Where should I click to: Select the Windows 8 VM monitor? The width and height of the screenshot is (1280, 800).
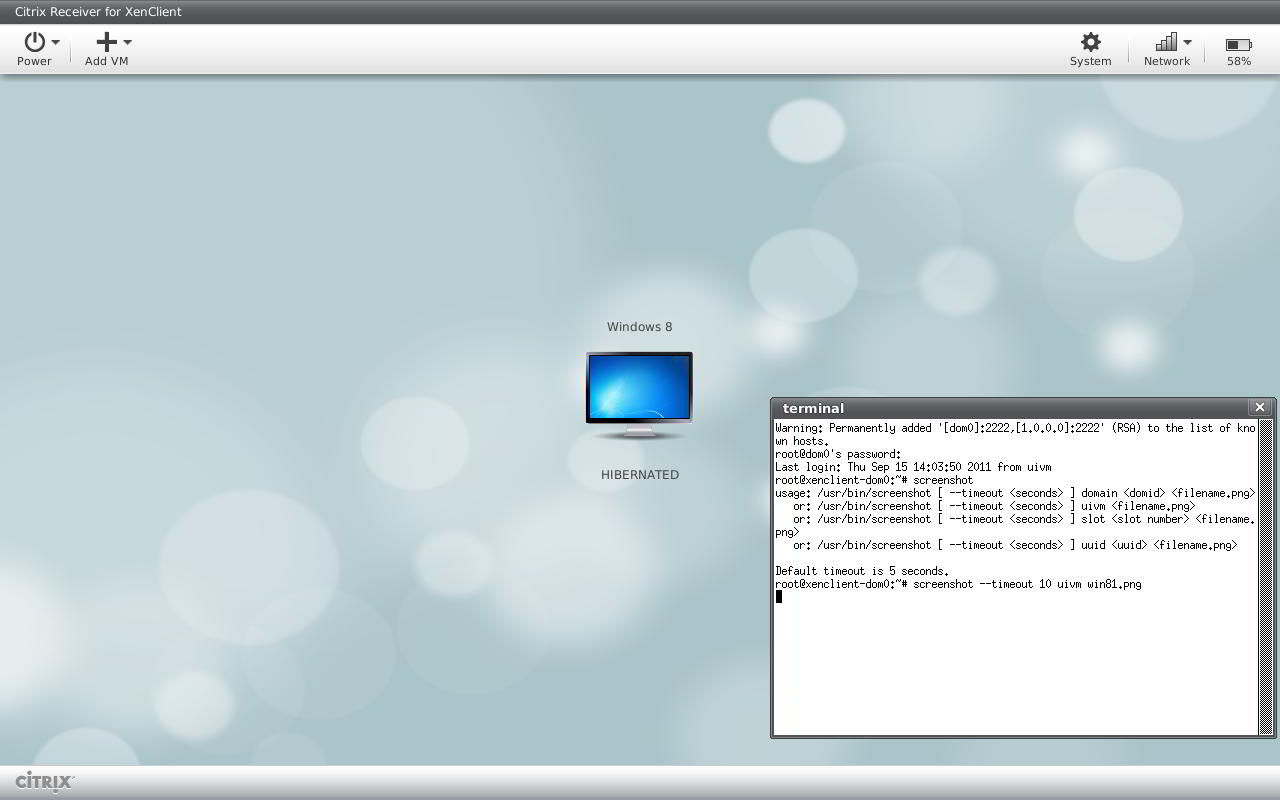[639, 395]
